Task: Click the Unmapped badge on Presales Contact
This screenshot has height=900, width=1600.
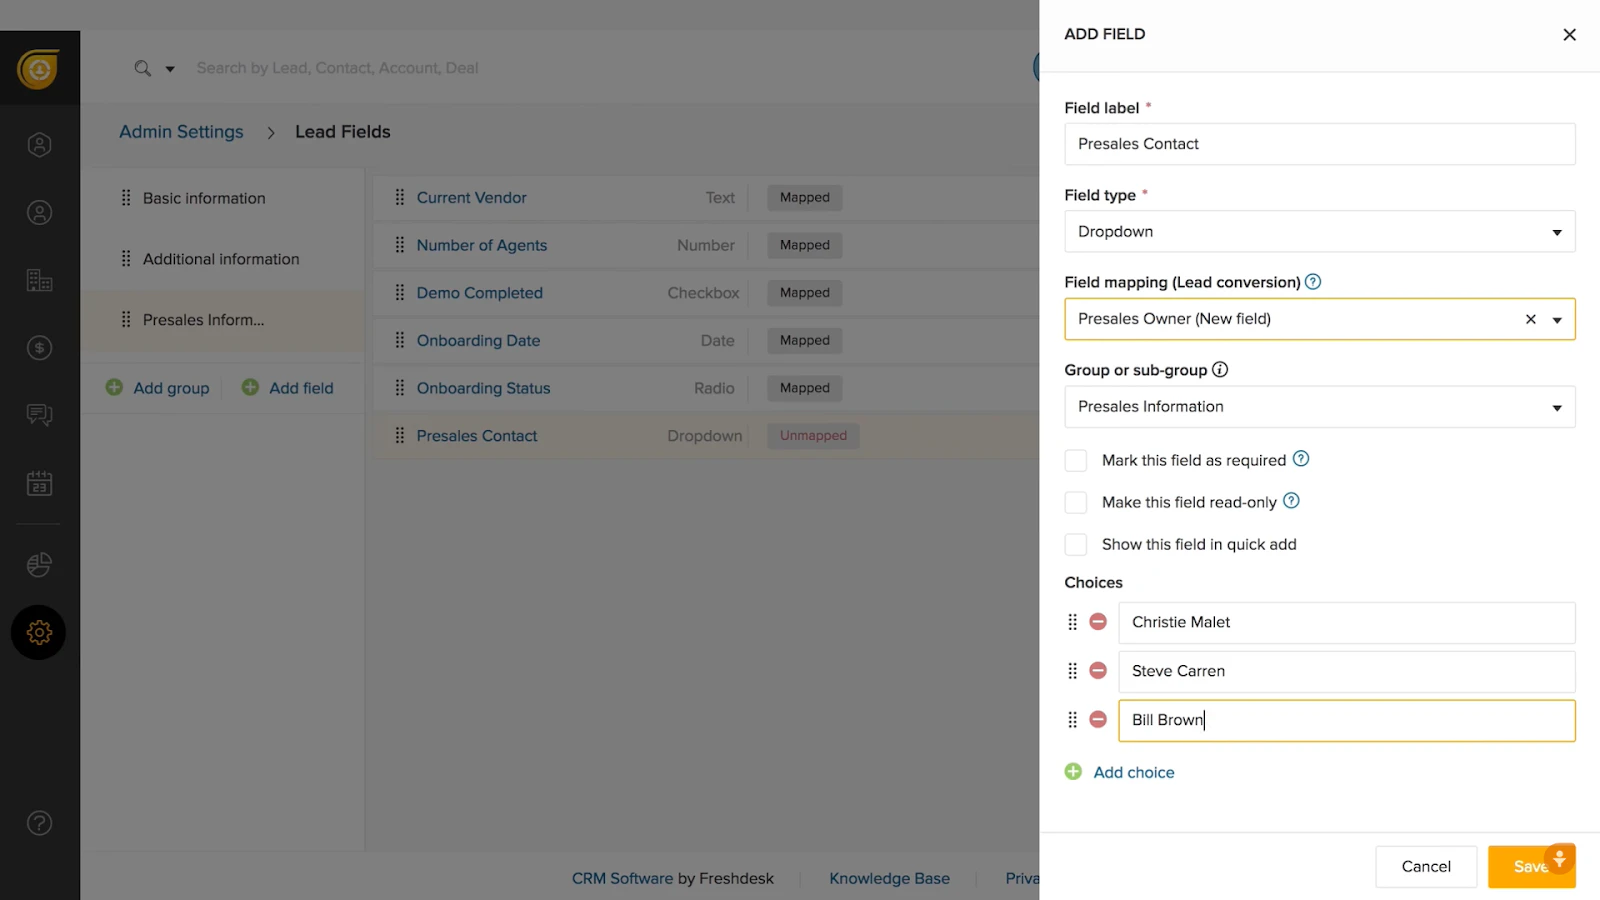Action: coord(813,436)
